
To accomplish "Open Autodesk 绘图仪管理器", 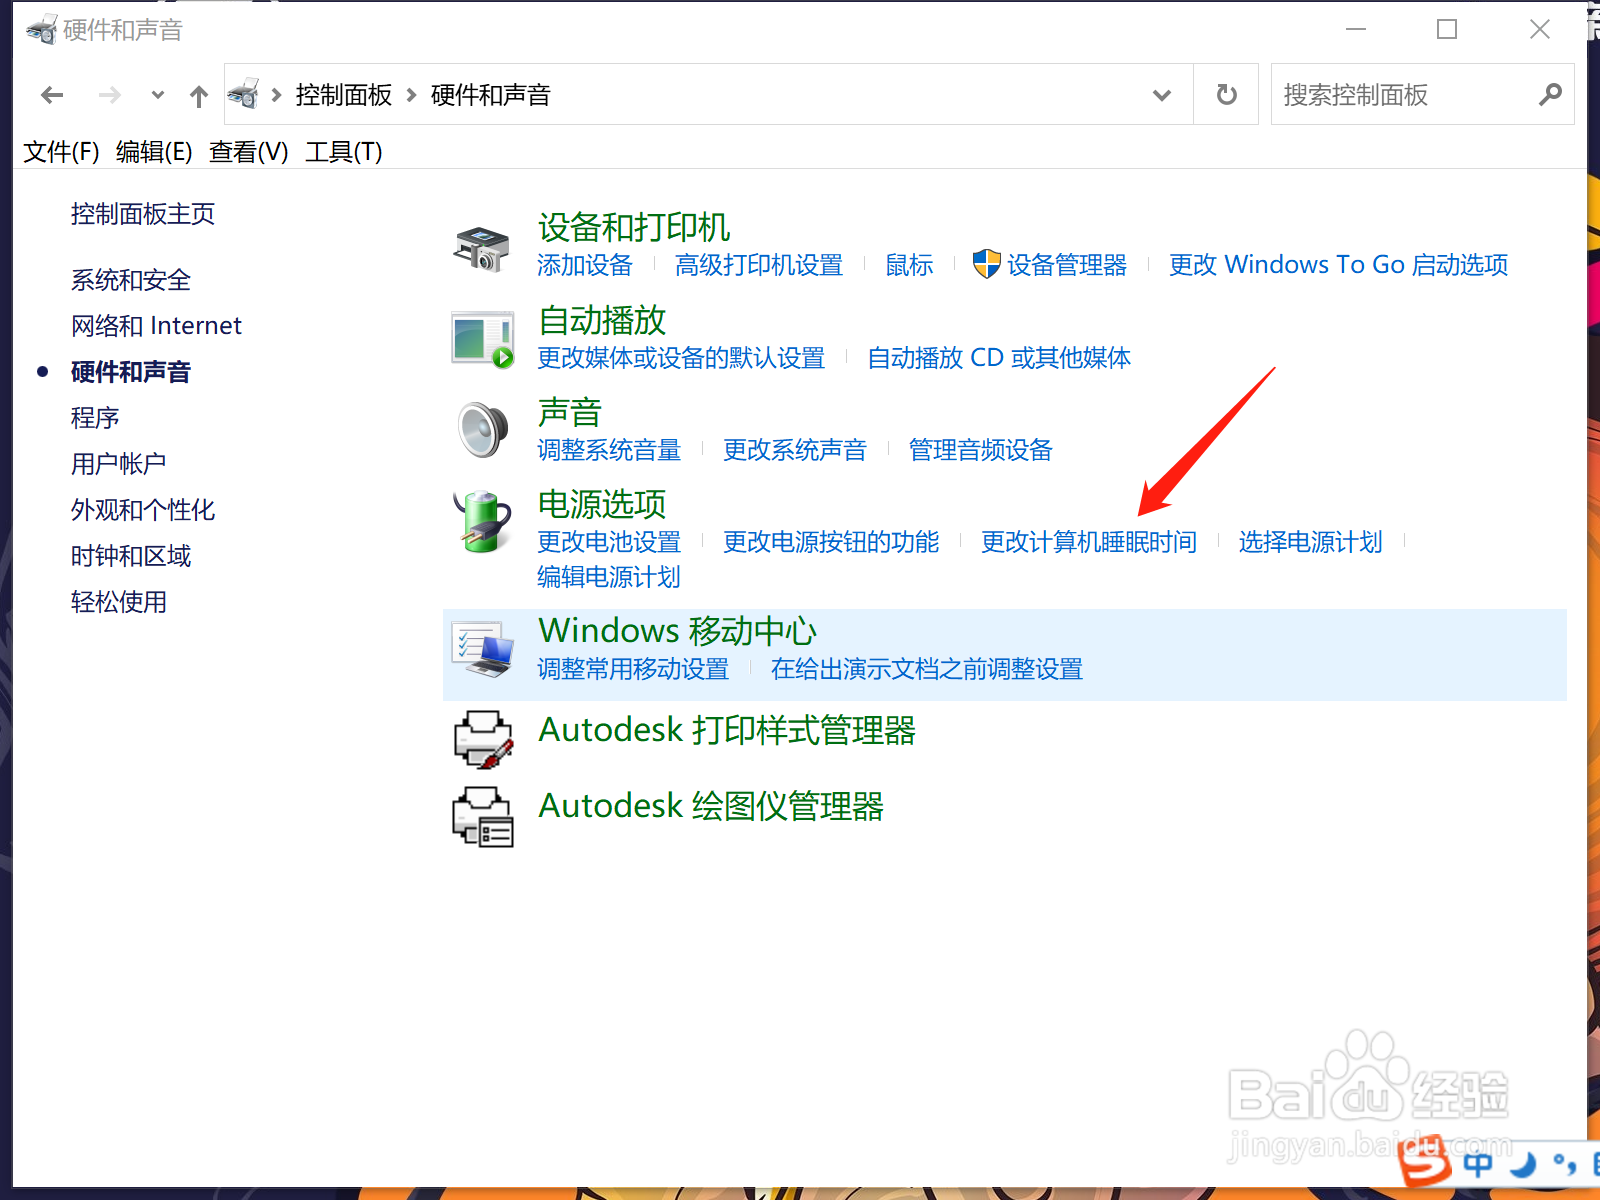I will click(710, 807).
